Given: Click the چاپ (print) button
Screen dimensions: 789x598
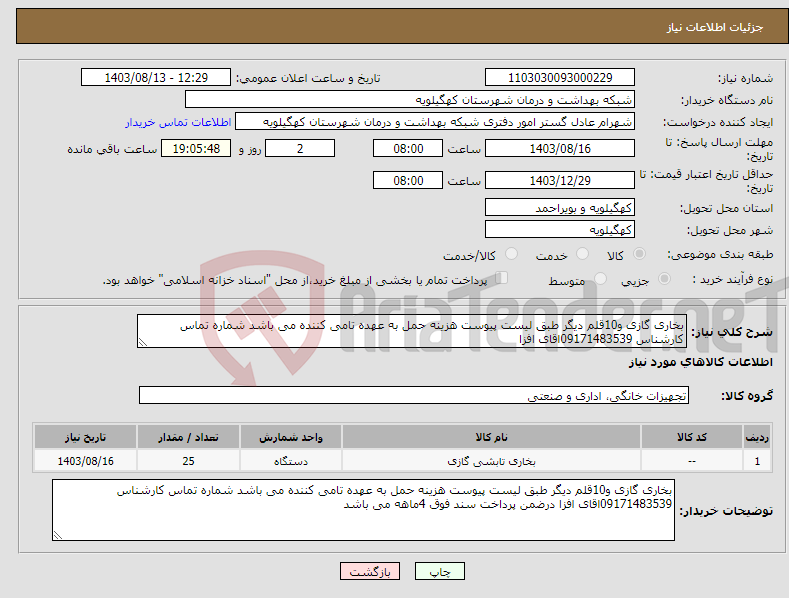Looking at the screenshot, I should [x=439, y=571].
